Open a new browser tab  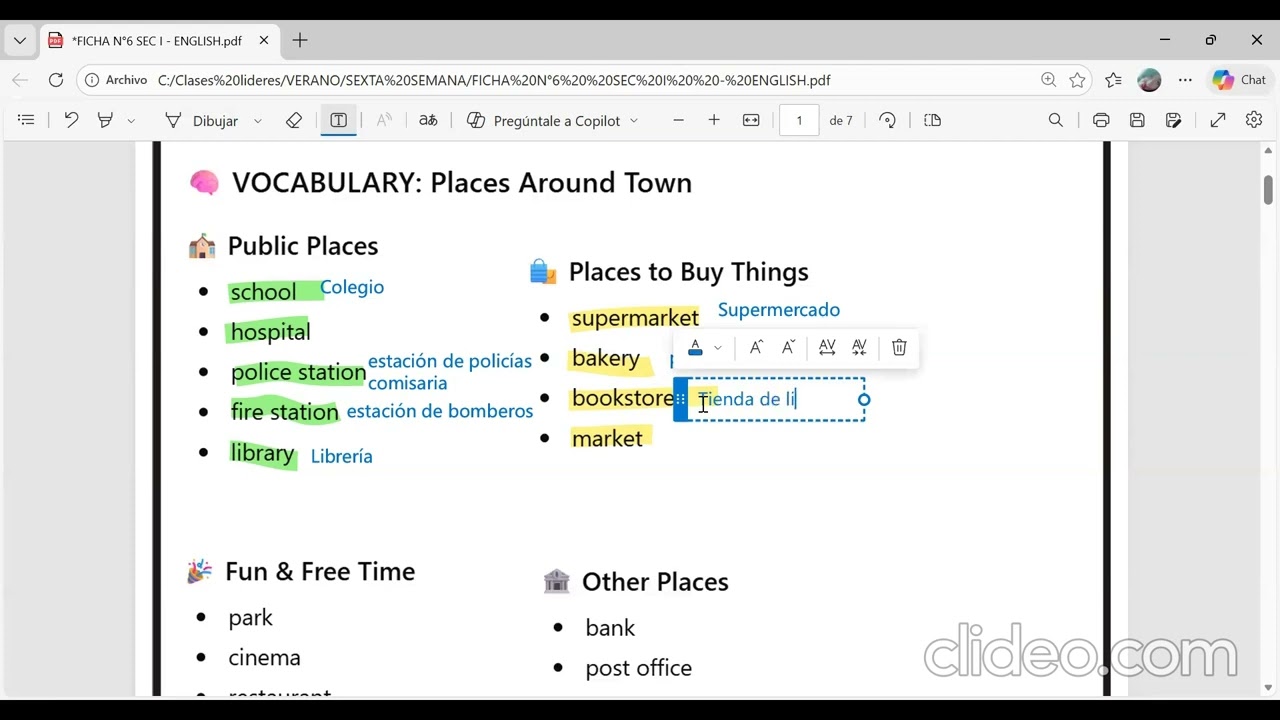(x=300, y=41)
